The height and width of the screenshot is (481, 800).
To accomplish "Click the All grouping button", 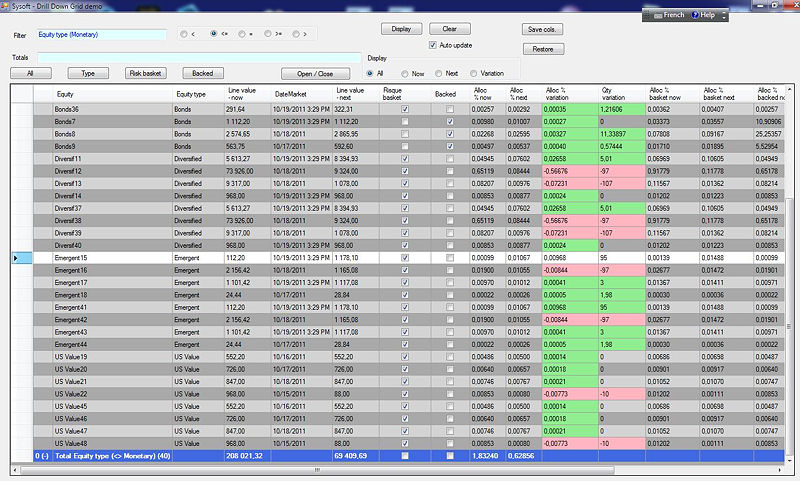I will click(x=31, y=73).
